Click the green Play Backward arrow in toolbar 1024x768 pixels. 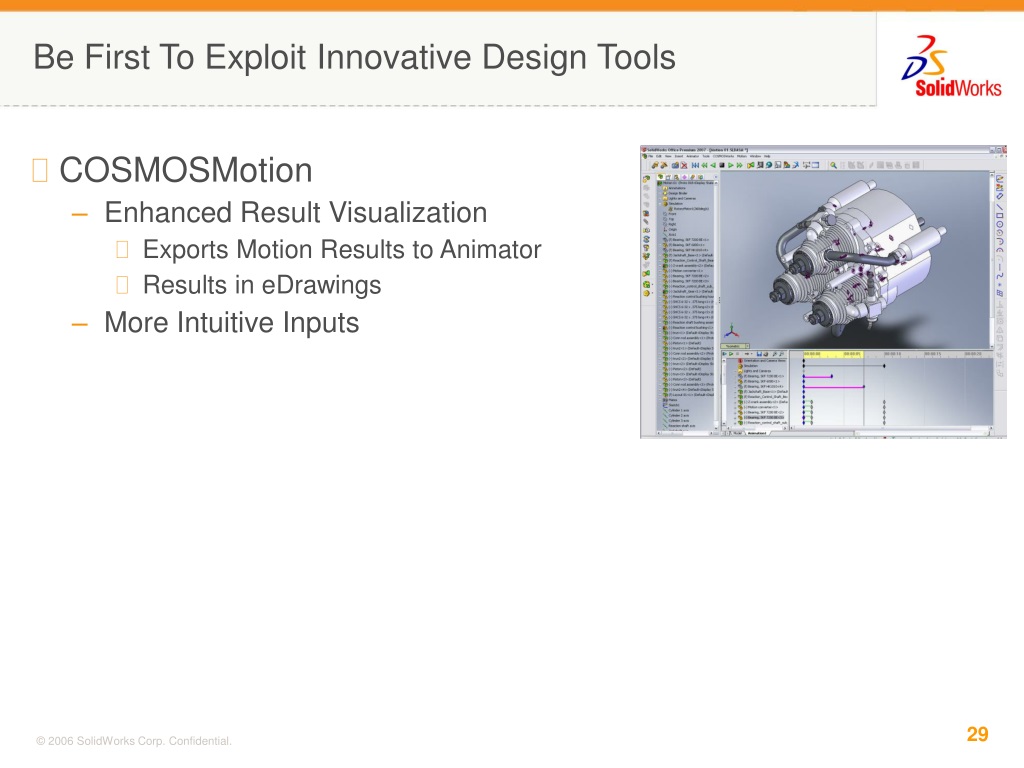(x=713, y=165)
